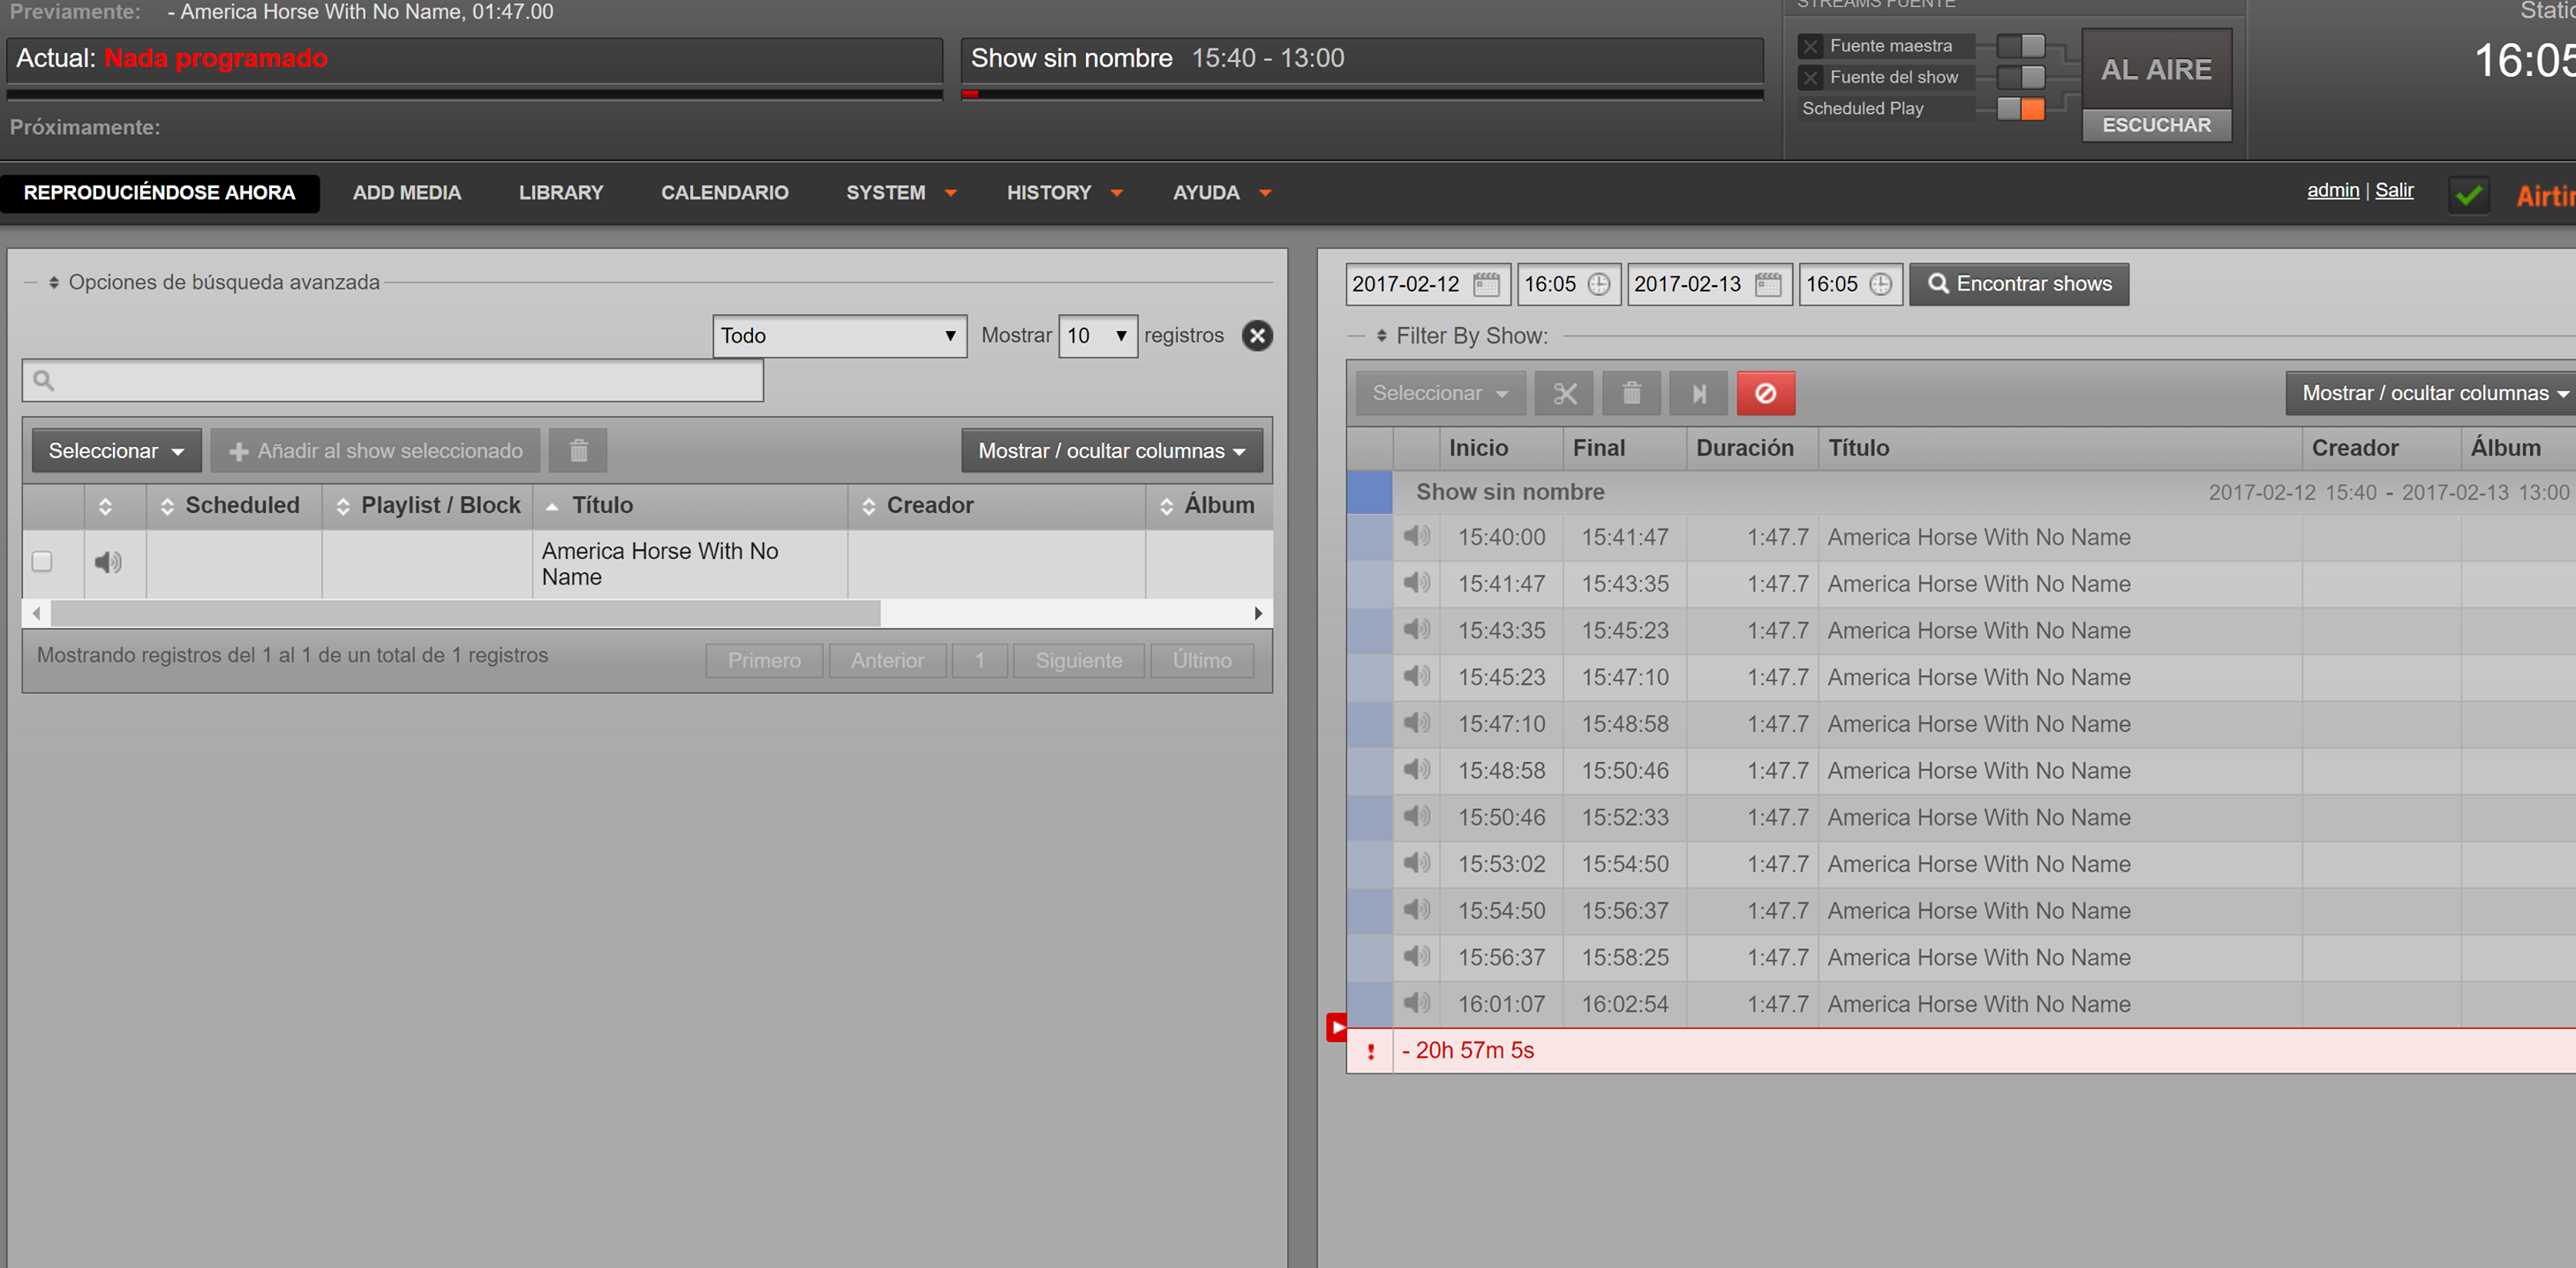Open calendar picker for end date 2017-02-13
This screenshot has width=2576, height=1268.
point(1768,284)
